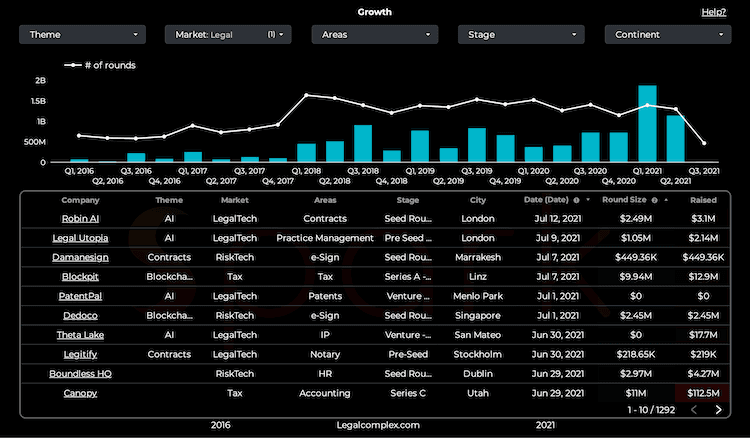750x438 pixels.
Task: Click the Raised column header
Action: [x=702, y=200]
